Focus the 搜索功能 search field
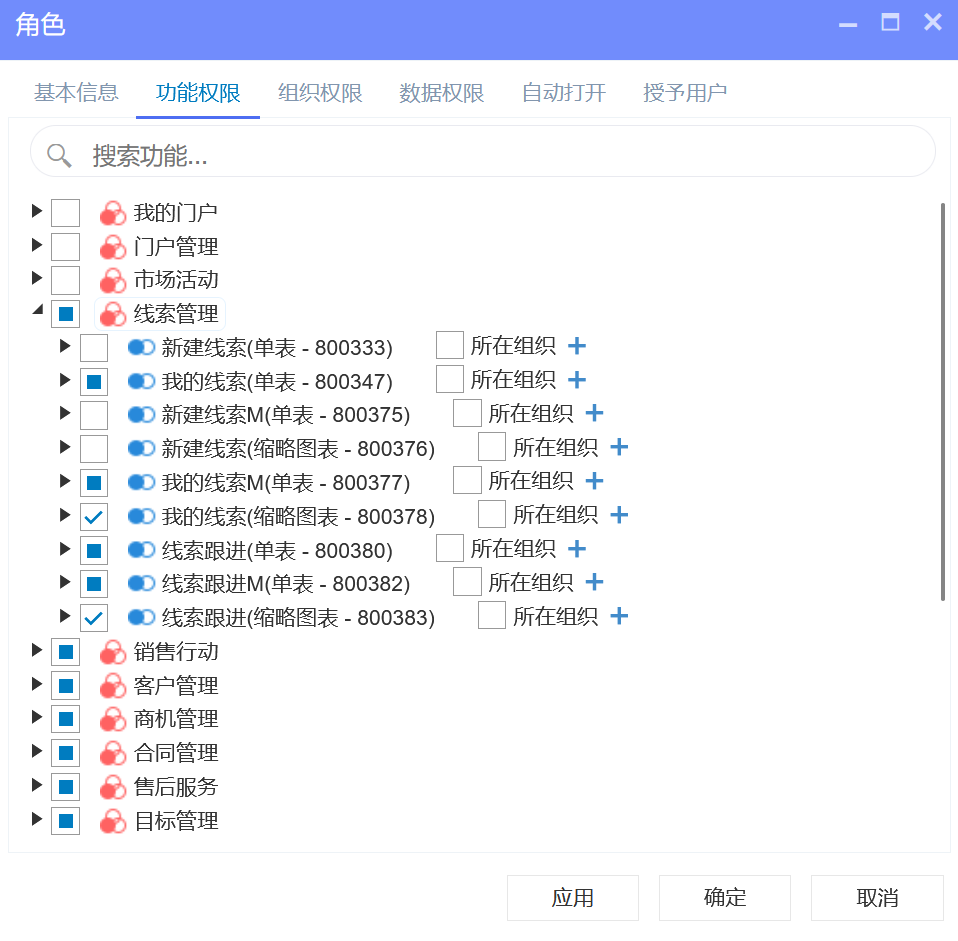 pyautogui.click(x=500, y=155)
